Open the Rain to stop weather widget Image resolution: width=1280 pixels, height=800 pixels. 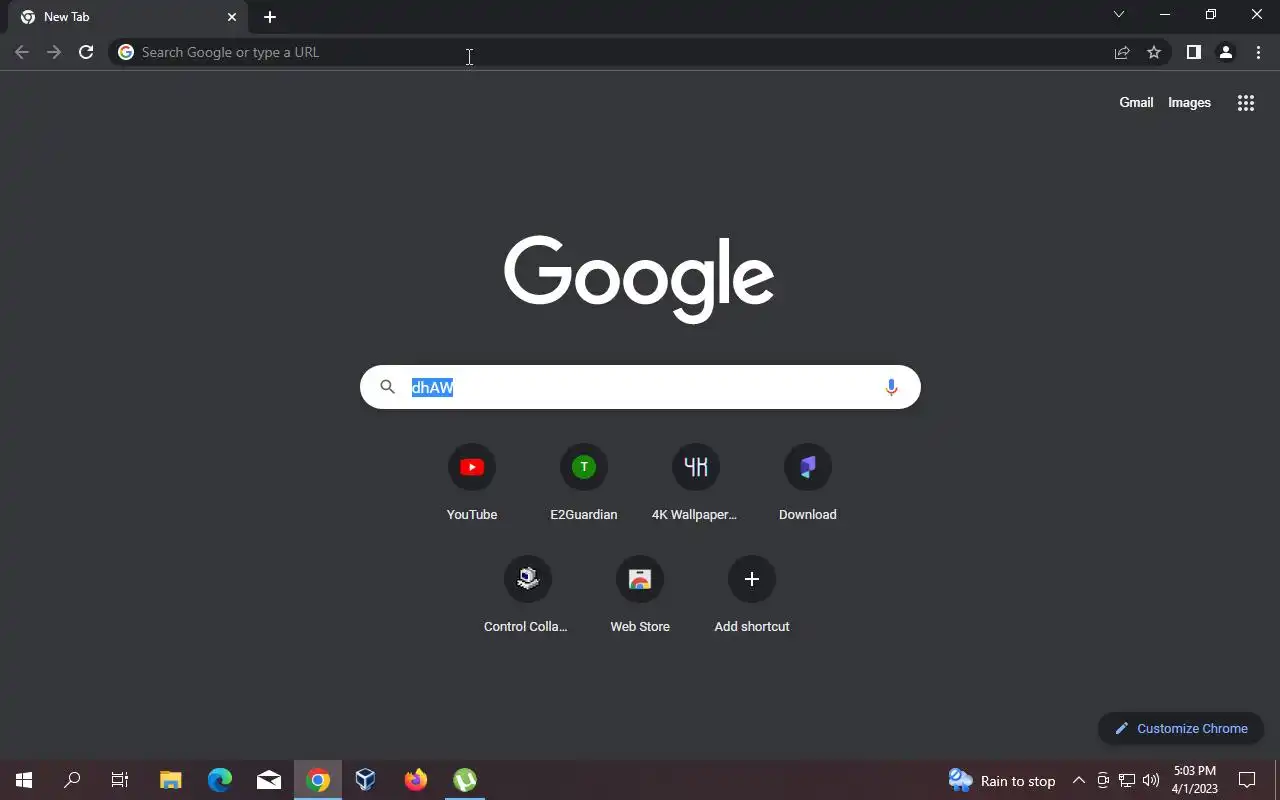pos(1002,780)
